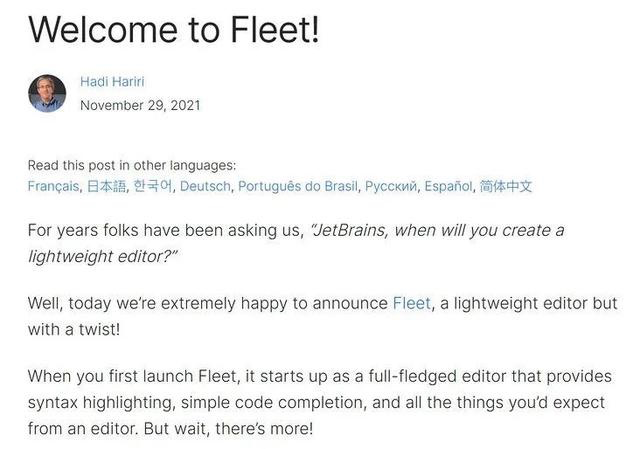Select the 한국어 language link
640x449 pixels.
coord(153,186)
